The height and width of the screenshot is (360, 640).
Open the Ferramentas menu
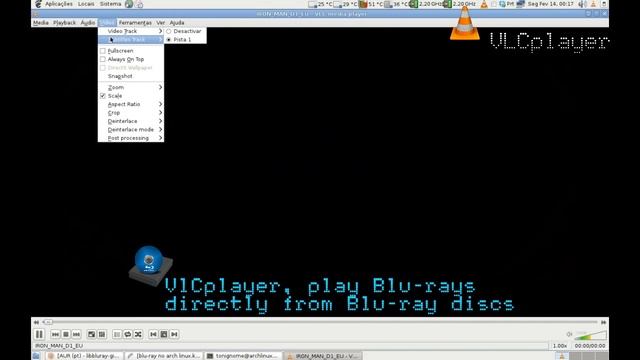pos(135,23)
